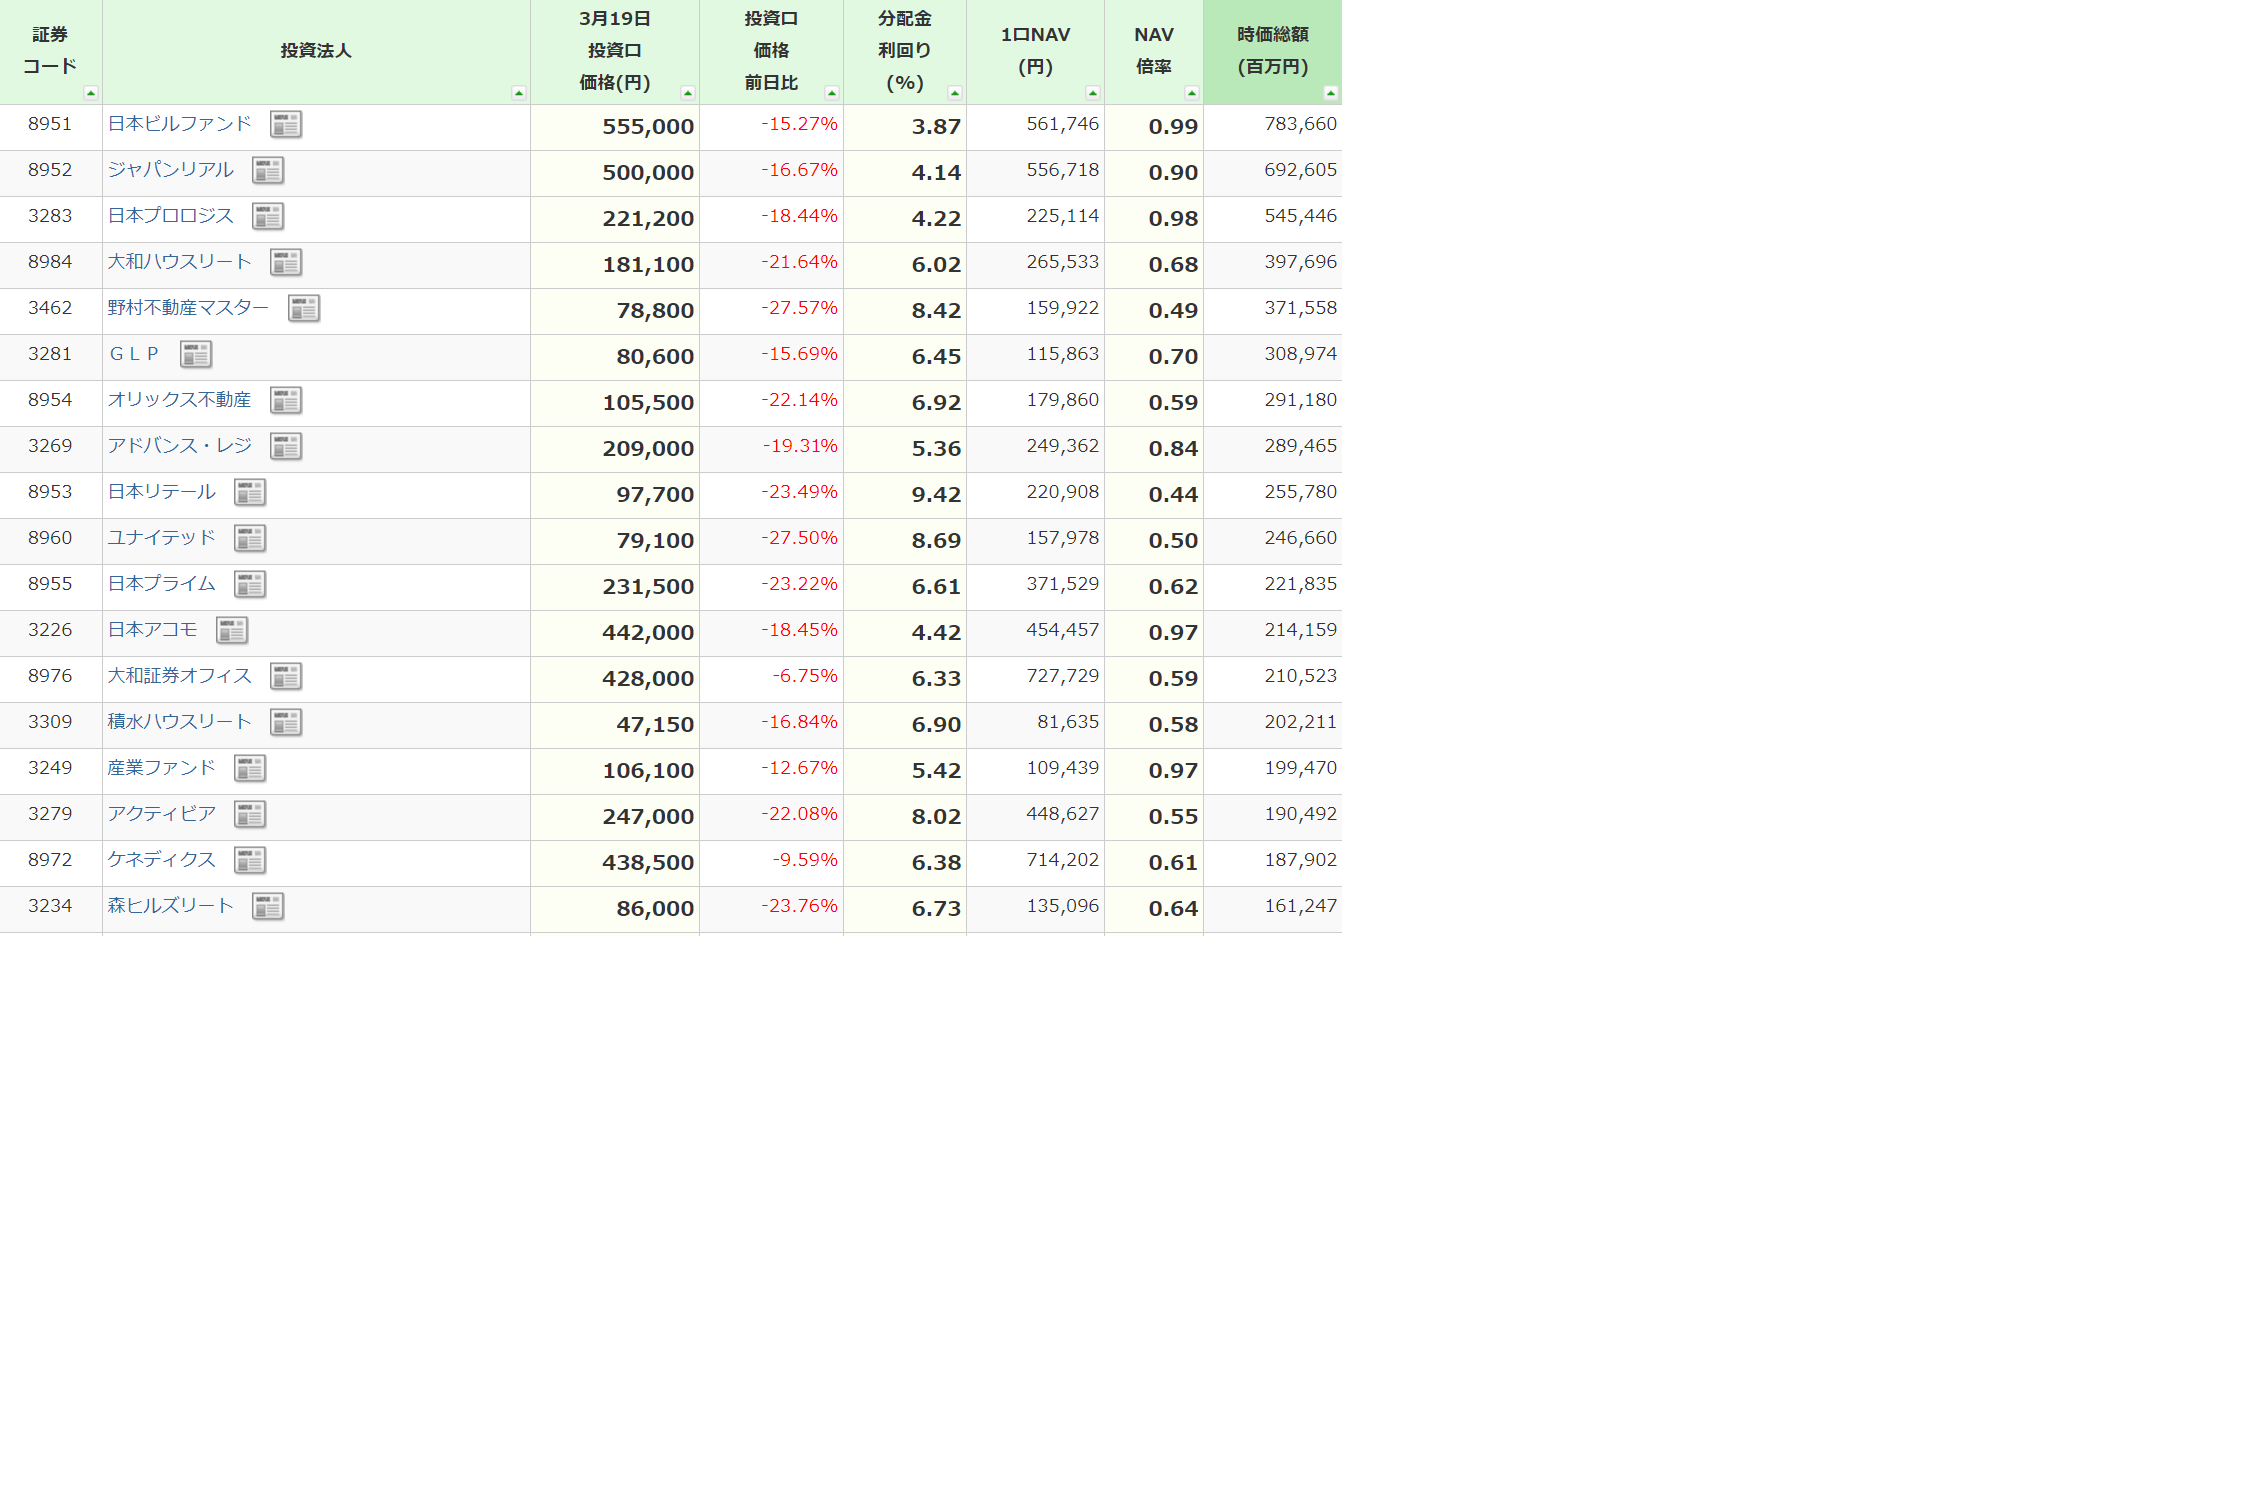Viewport: 2256px width, 1504px height.
Task: Open アクティビア link
Action: pyautogui.click(x=162, y=814)
